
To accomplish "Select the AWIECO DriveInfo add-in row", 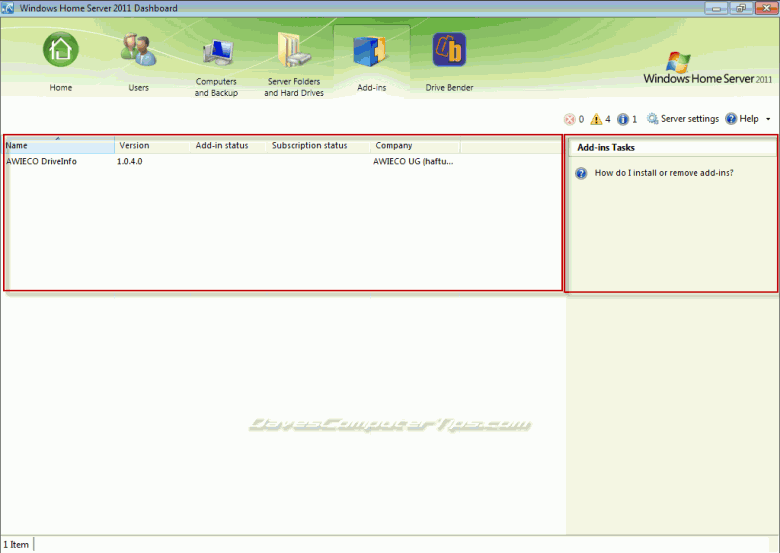I will (x=283, y=161).
